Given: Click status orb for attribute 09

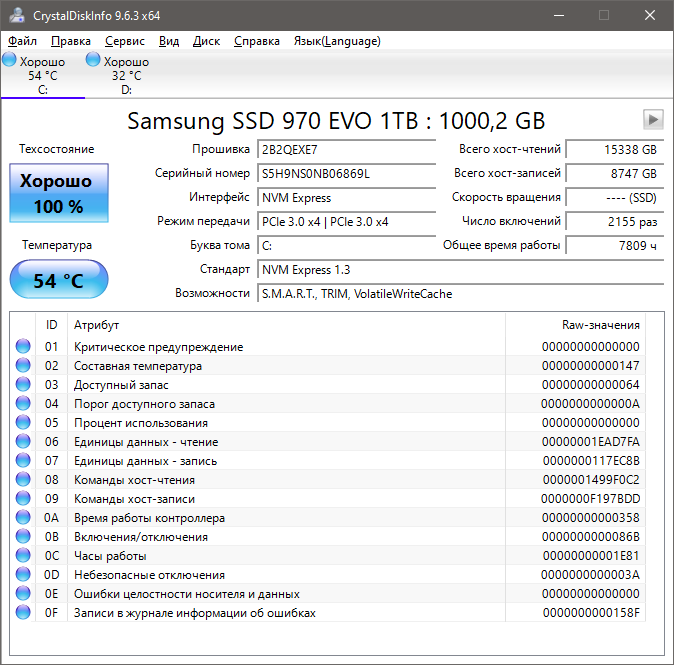Looking at the screenshot, I should click(x=23, y=498).
